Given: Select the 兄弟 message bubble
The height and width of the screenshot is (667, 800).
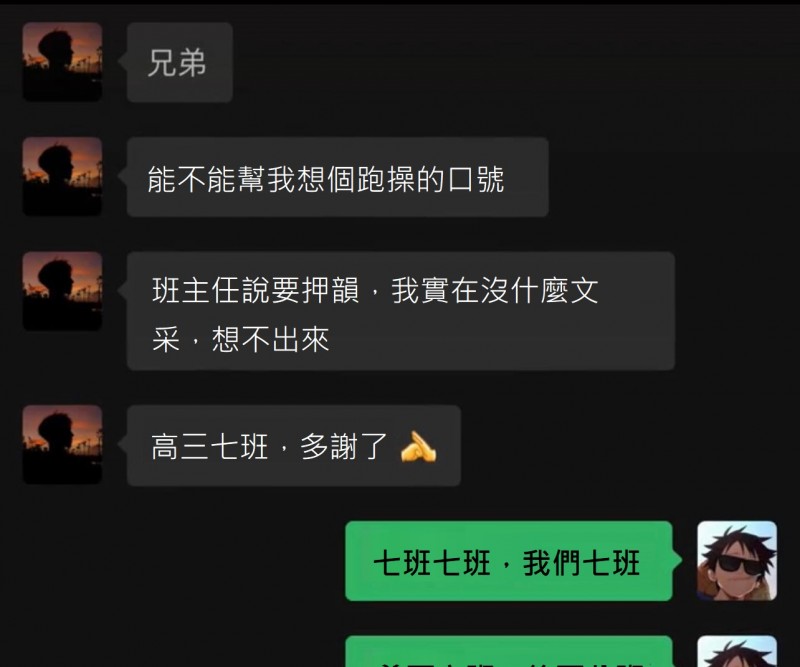Looking at the screenshot, I should coord(180,62).
